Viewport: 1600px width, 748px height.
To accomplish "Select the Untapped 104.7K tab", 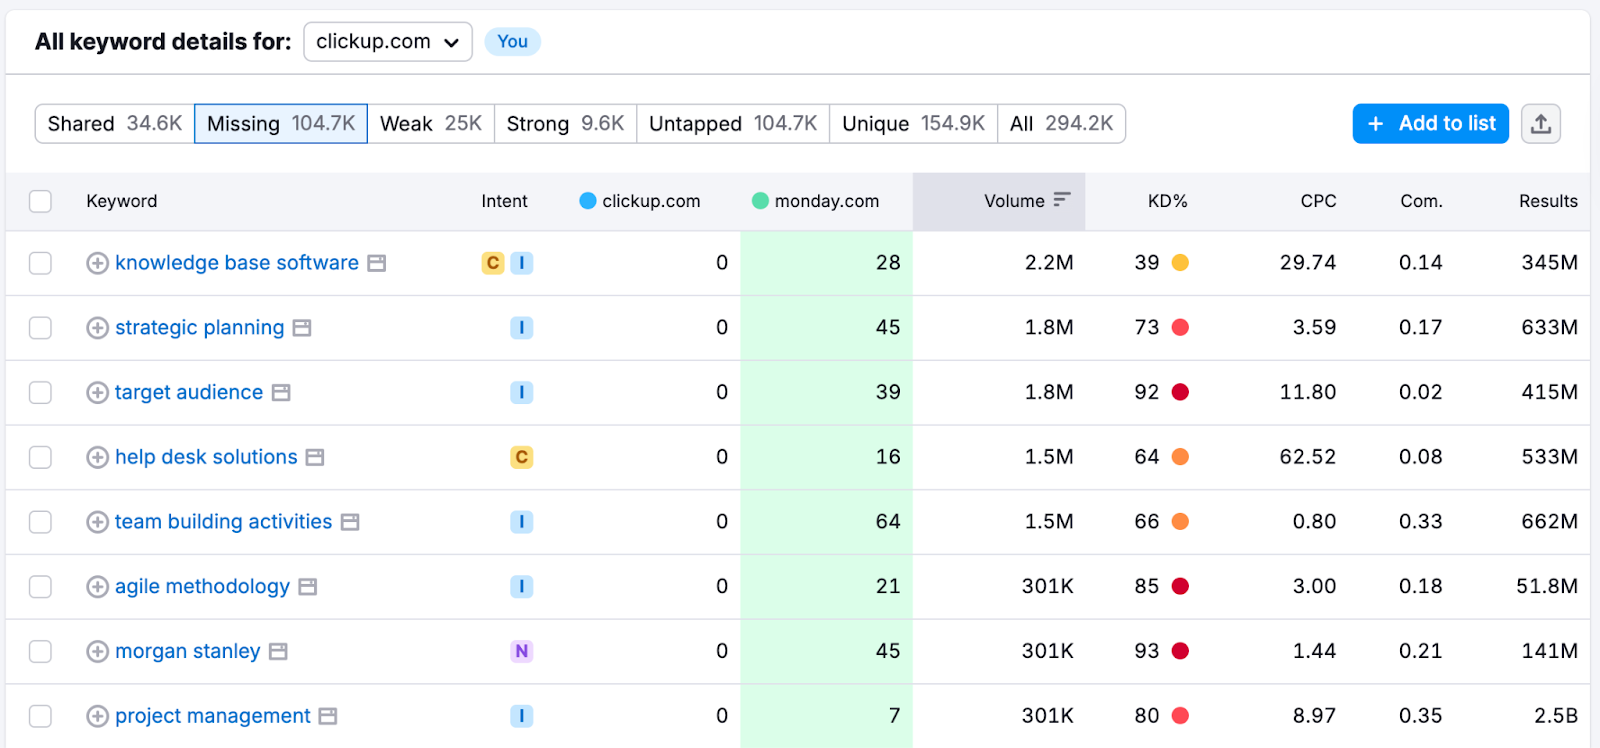I will 733,124.
